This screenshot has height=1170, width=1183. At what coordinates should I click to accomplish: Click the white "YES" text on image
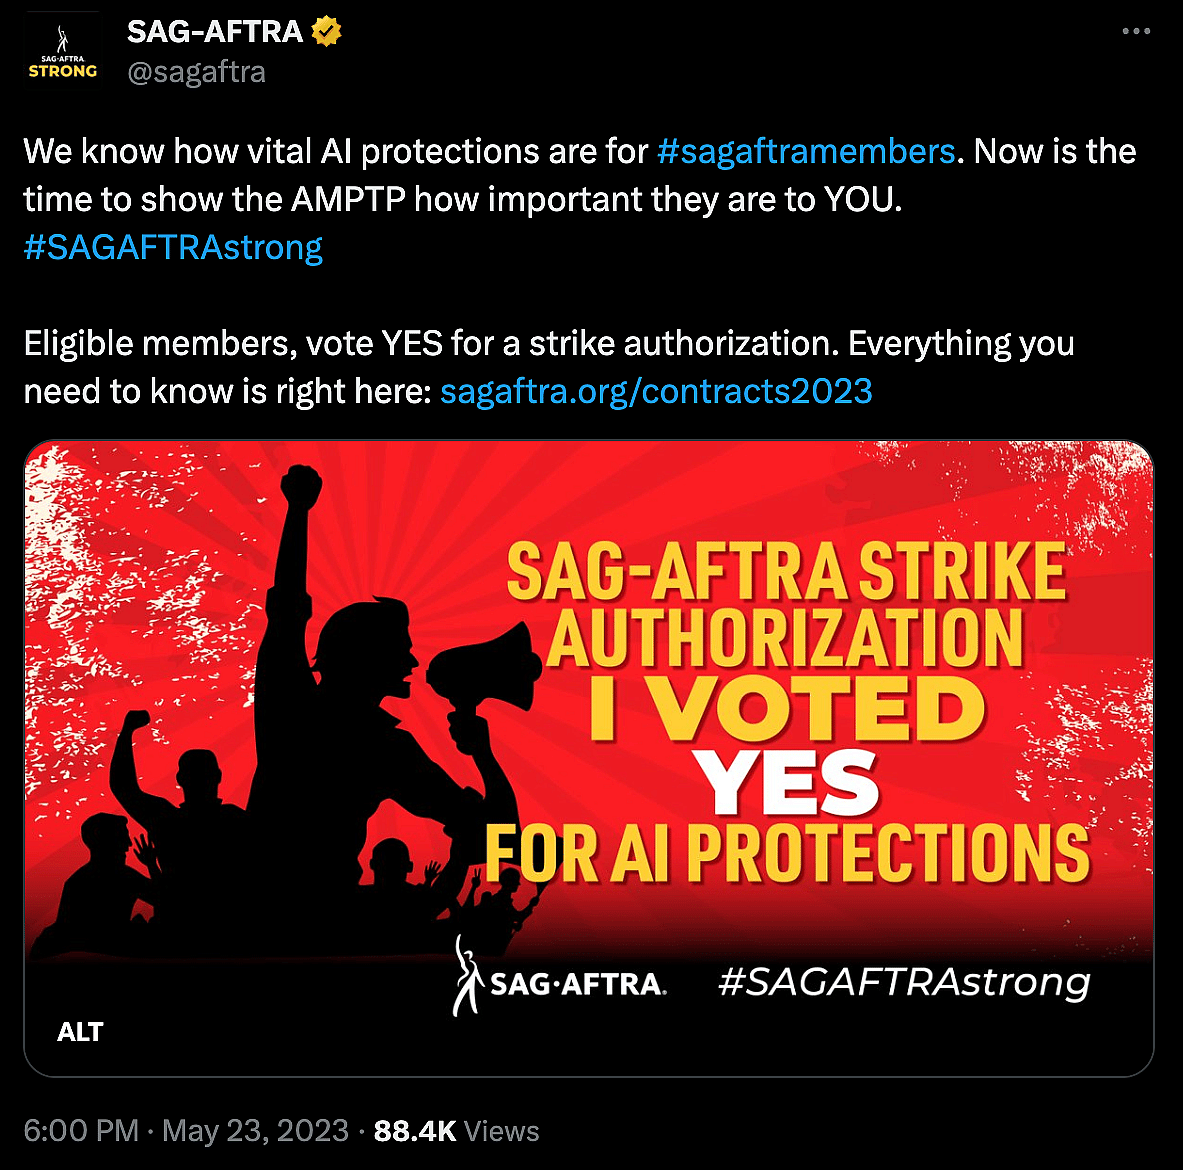pos(787,783)
